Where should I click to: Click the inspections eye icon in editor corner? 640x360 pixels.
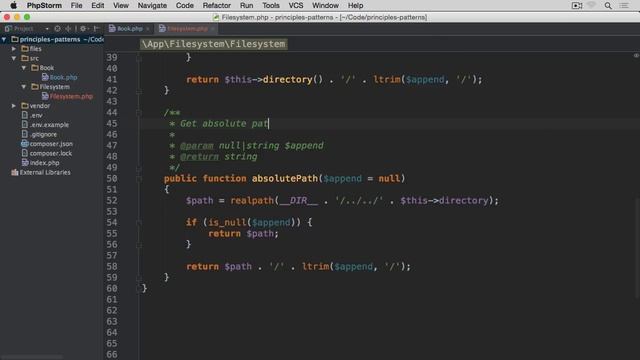tap(636, 56)
